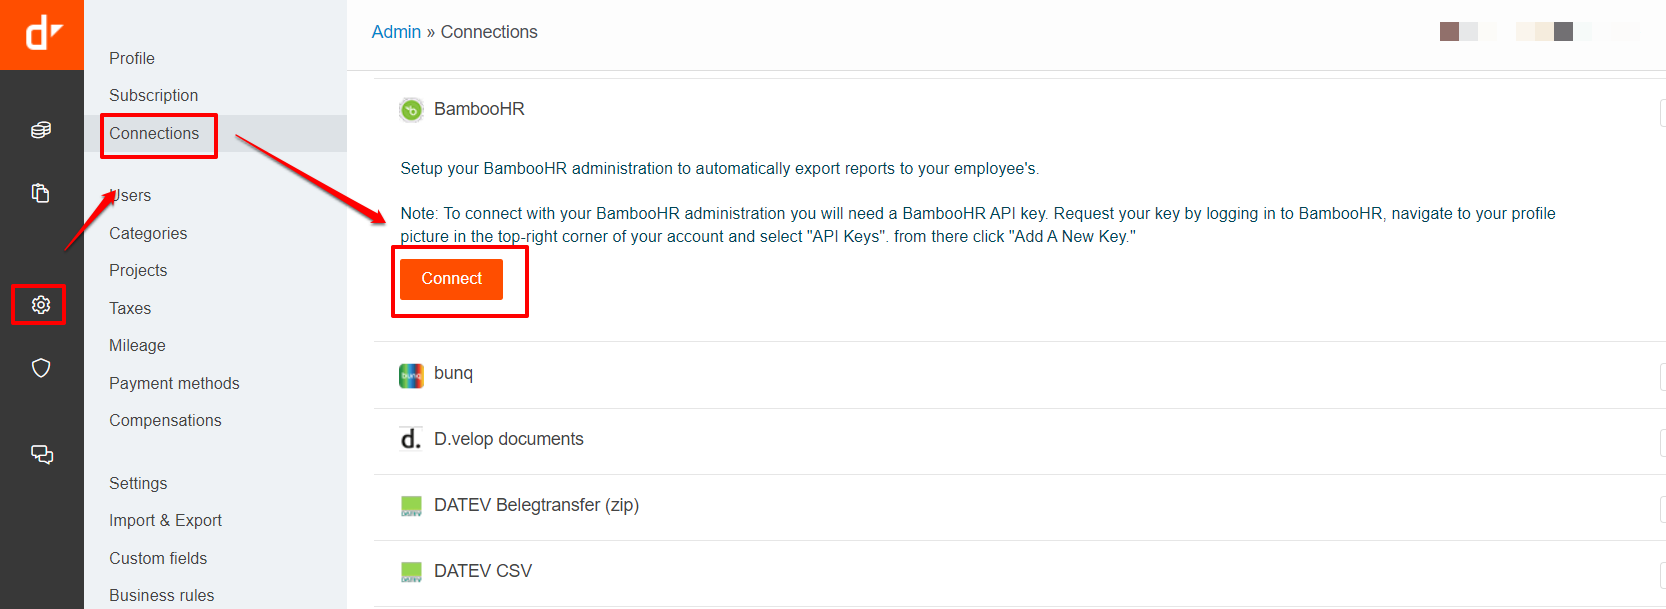Click the Declaree logo in the corner

pyautogui.click(x=42, y=34)
